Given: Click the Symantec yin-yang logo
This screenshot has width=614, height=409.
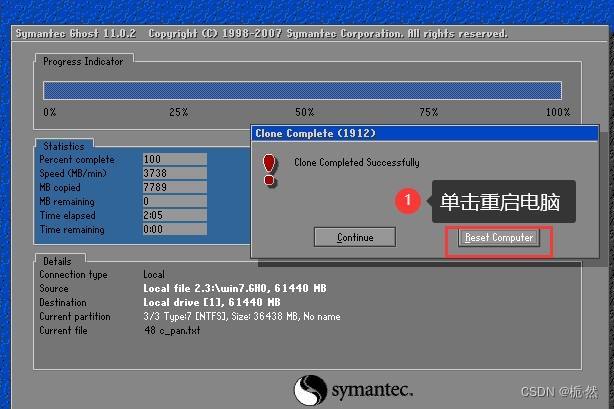Looking at the screenshot, I should pyautogui.click(x=311, y=390).
